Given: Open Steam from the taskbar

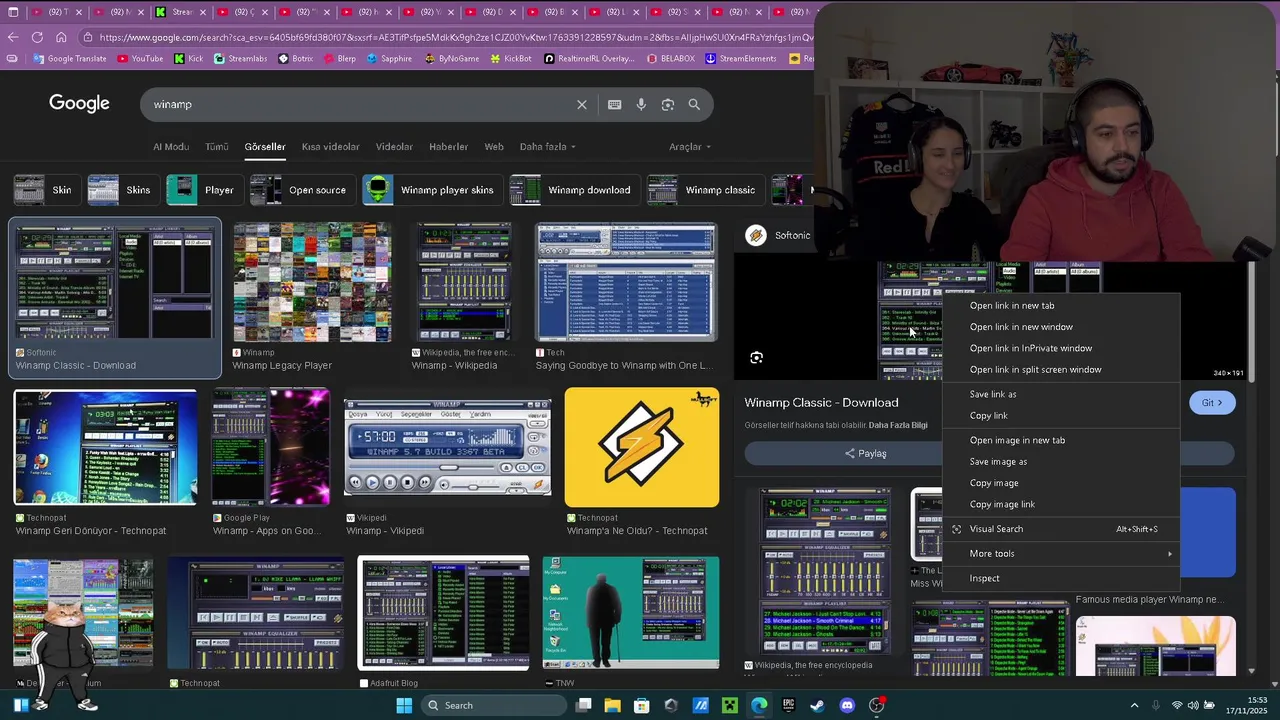Looking at the screenshot, I should point(817,705).
